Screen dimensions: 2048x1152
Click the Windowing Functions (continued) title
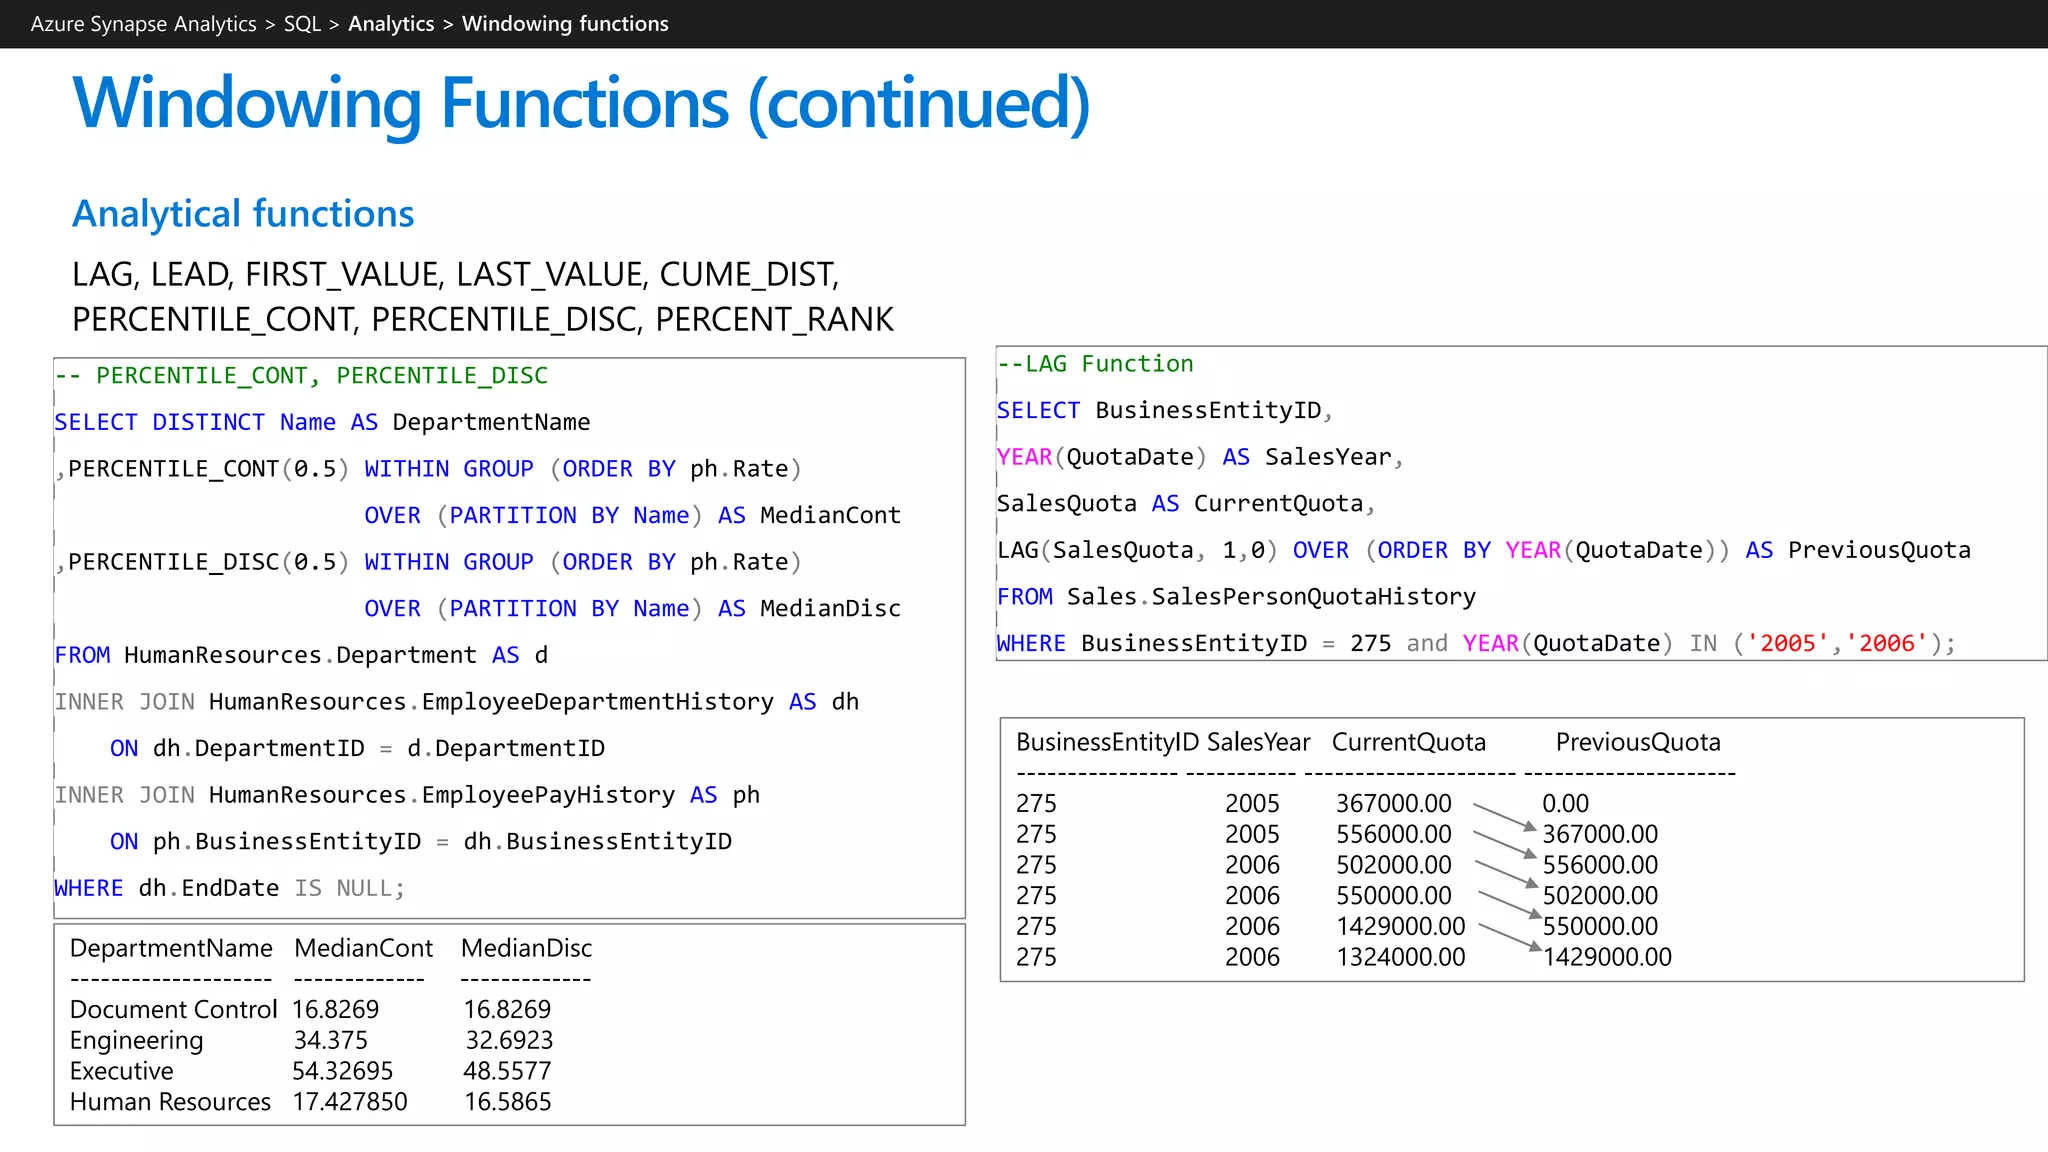pyautogui.click(x=581, y=104)
